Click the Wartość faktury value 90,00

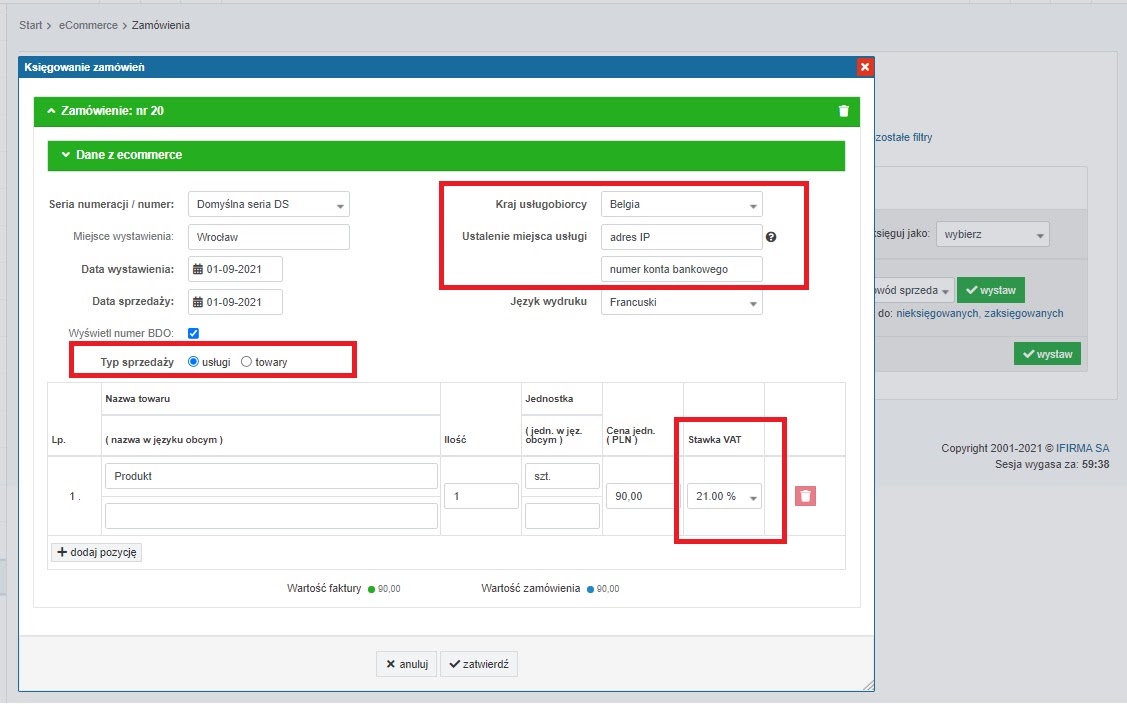pyautogui.click(x=389, y=589)
